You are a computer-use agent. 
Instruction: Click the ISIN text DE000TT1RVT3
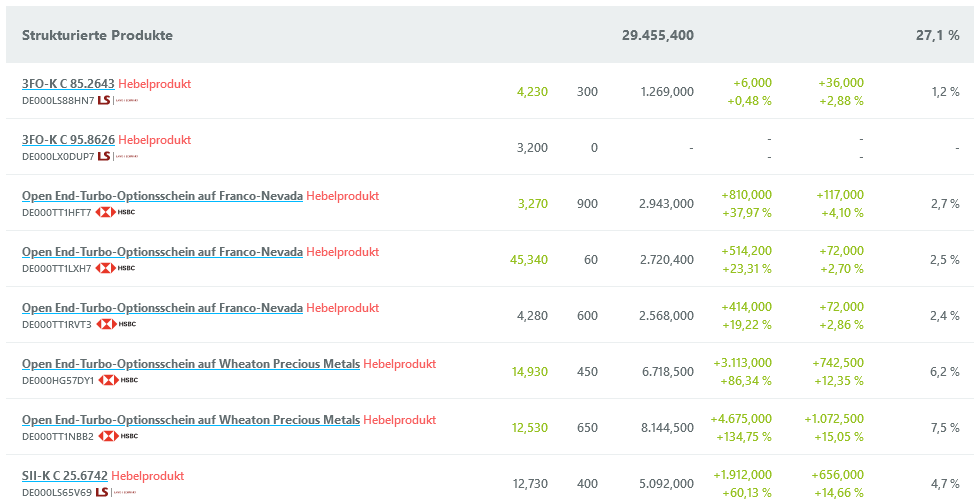point(56,324)
